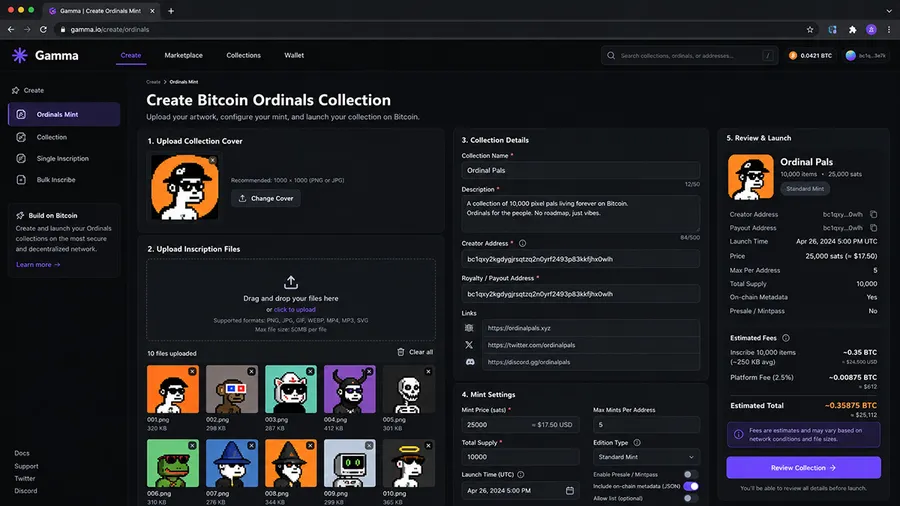Focus the Collection Name input field
Image resolution: width=900 pixels, height=506 pixels.
pos(580,170)
